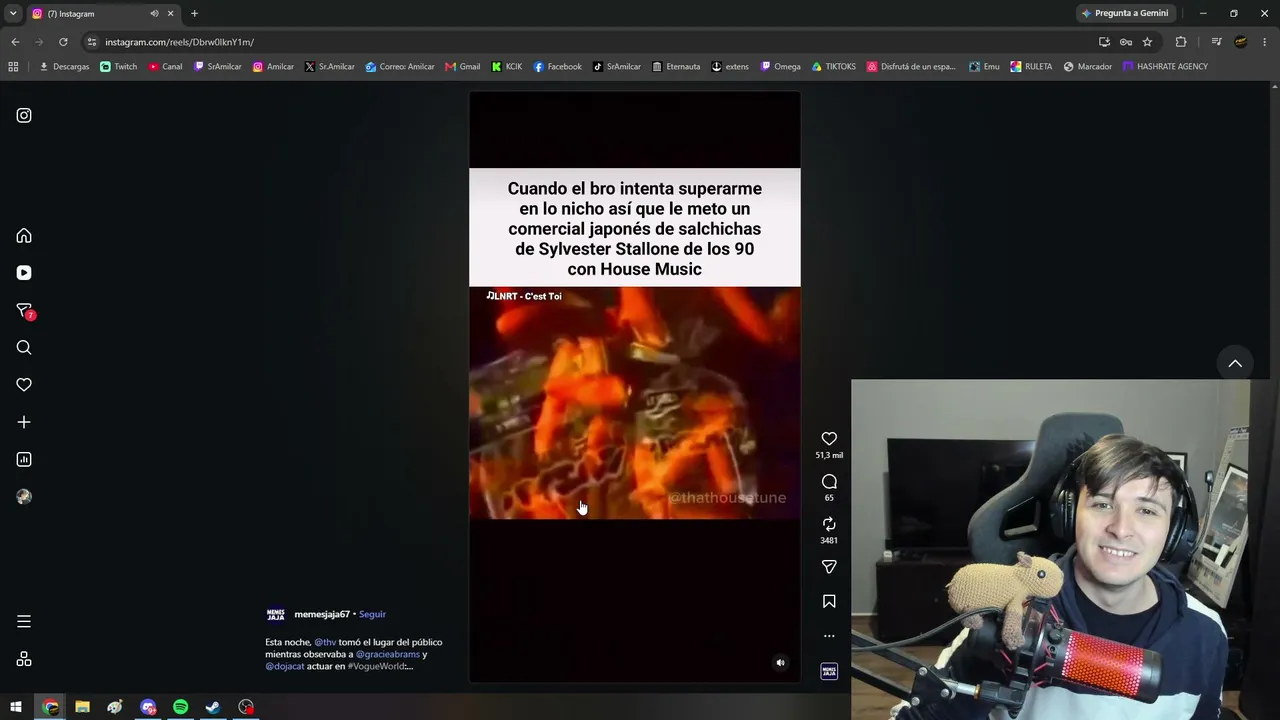Open the Meta apps icon at sidebar bottom
This screenshot has height=720, width=1280.
tap(24, 659)
